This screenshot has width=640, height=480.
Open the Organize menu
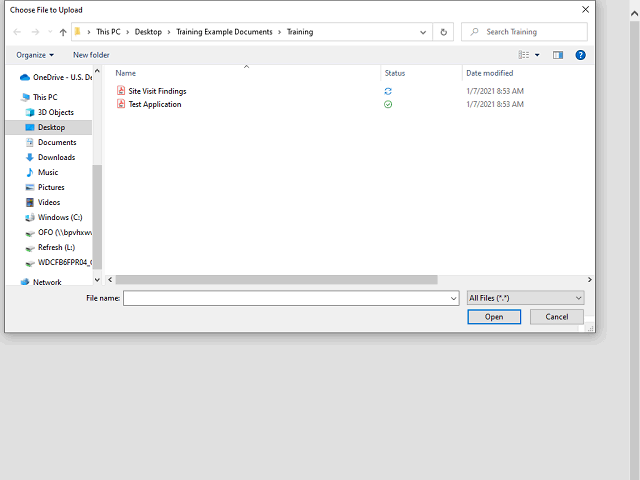pos(35,55)
